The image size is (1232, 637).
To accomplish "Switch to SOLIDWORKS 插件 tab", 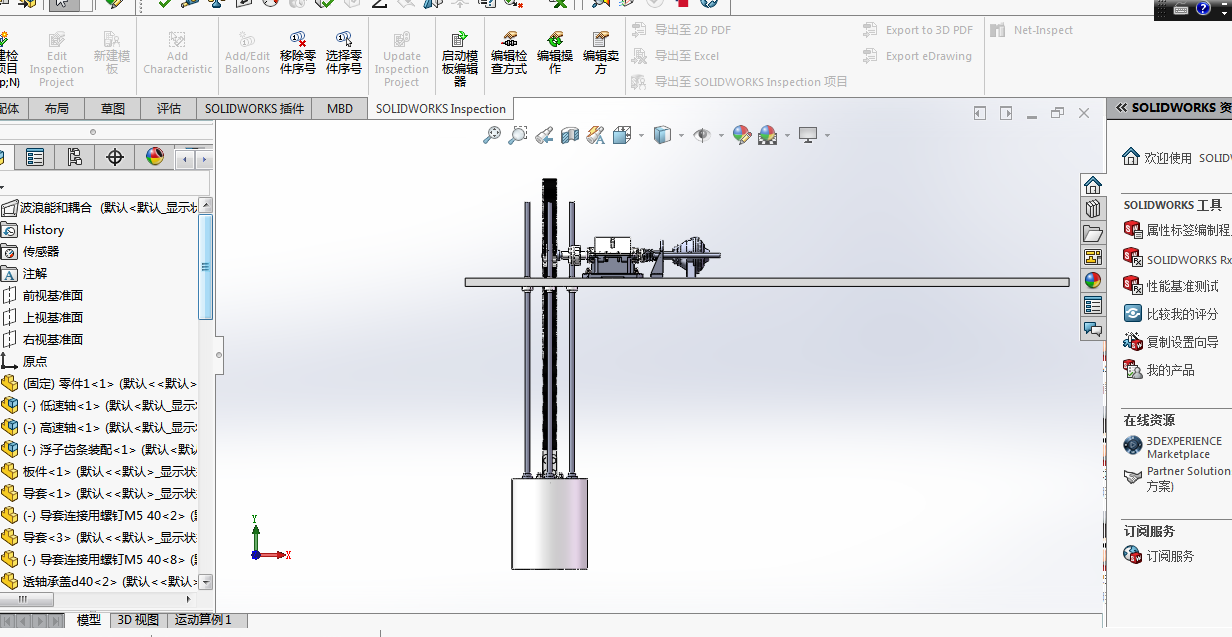I will point(255,108).
